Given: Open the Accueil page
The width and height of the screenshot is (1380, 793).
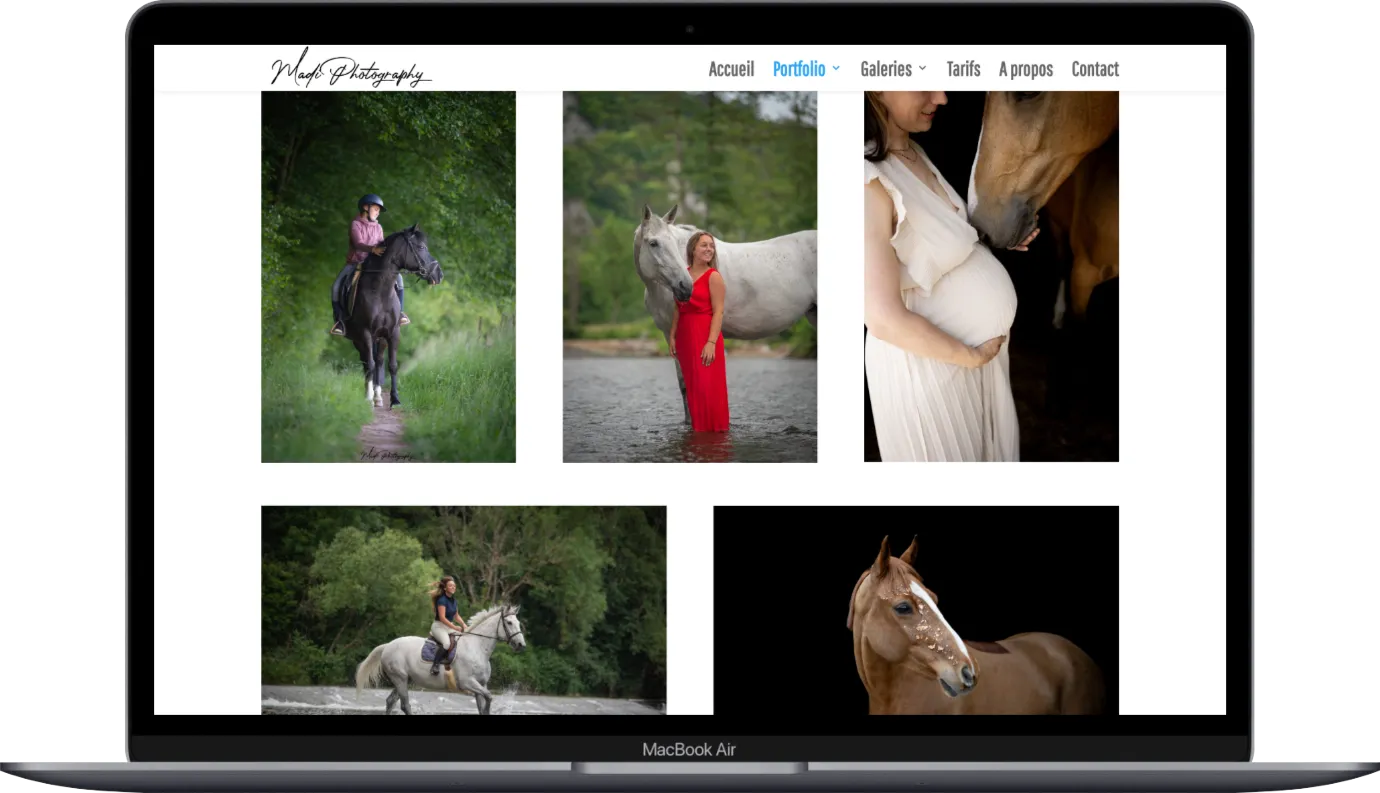Looking at the screenshot, I should tap(731, 69).
